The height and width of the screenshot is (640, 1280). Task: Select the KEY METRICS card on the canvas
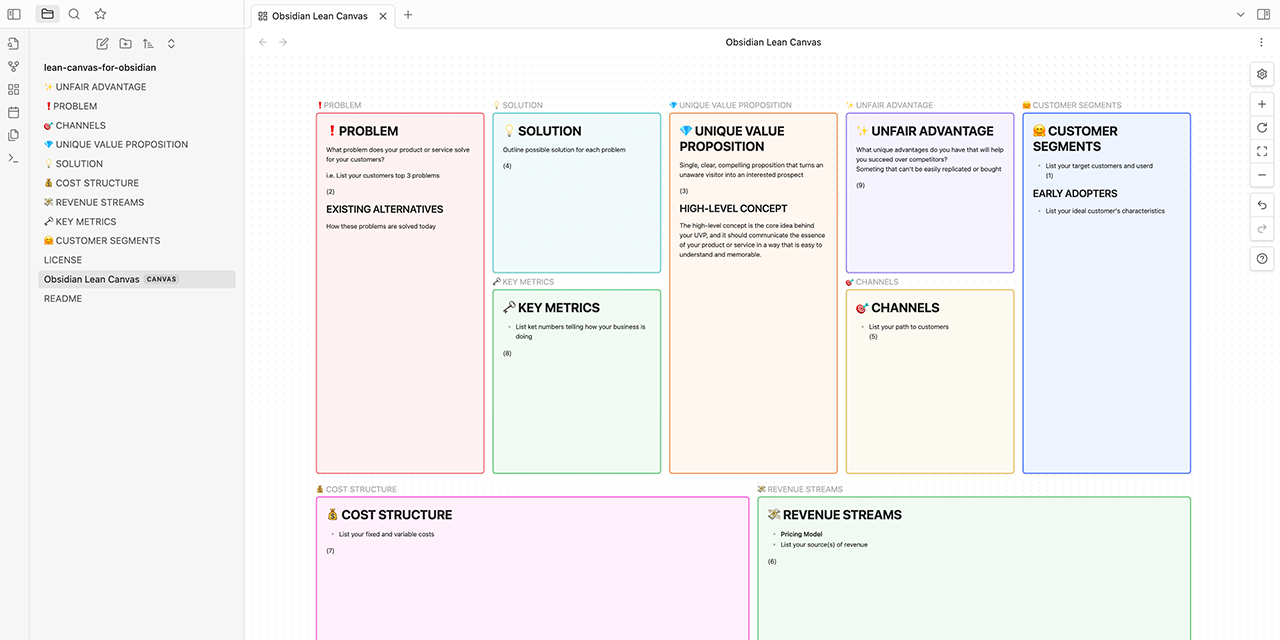click(576, 380)
